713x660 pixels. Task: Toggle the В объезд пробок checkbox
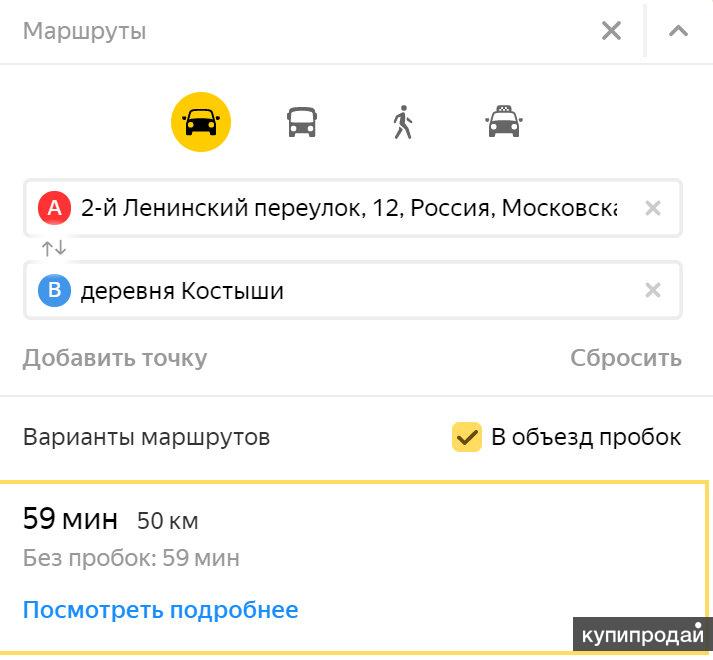coord(467,437)
